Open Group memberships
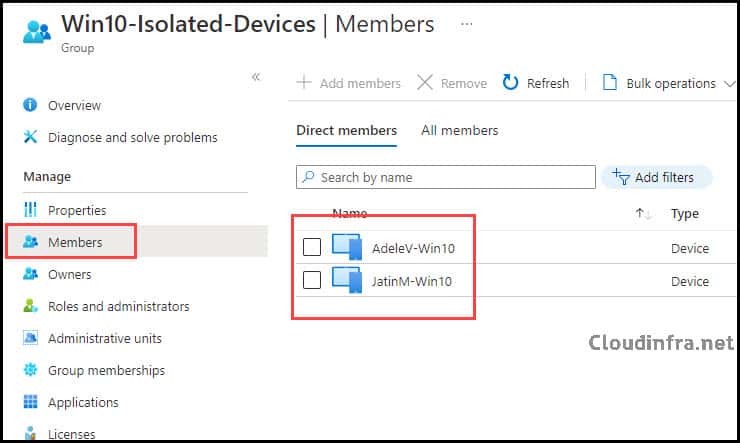This screenshot has width=740, height=443. [107, 370]
